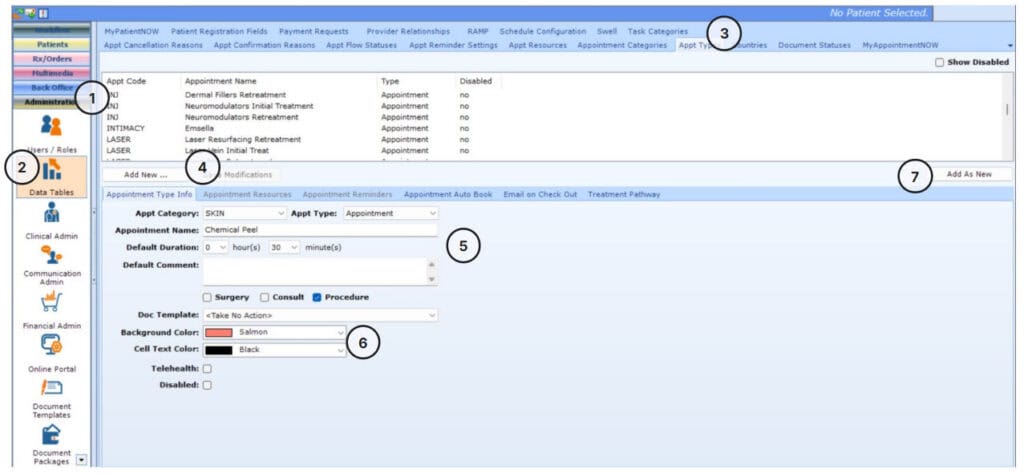1024x474 pixels.
Task: Uncheck the Procedure checkbox
Action: point(317,297)
